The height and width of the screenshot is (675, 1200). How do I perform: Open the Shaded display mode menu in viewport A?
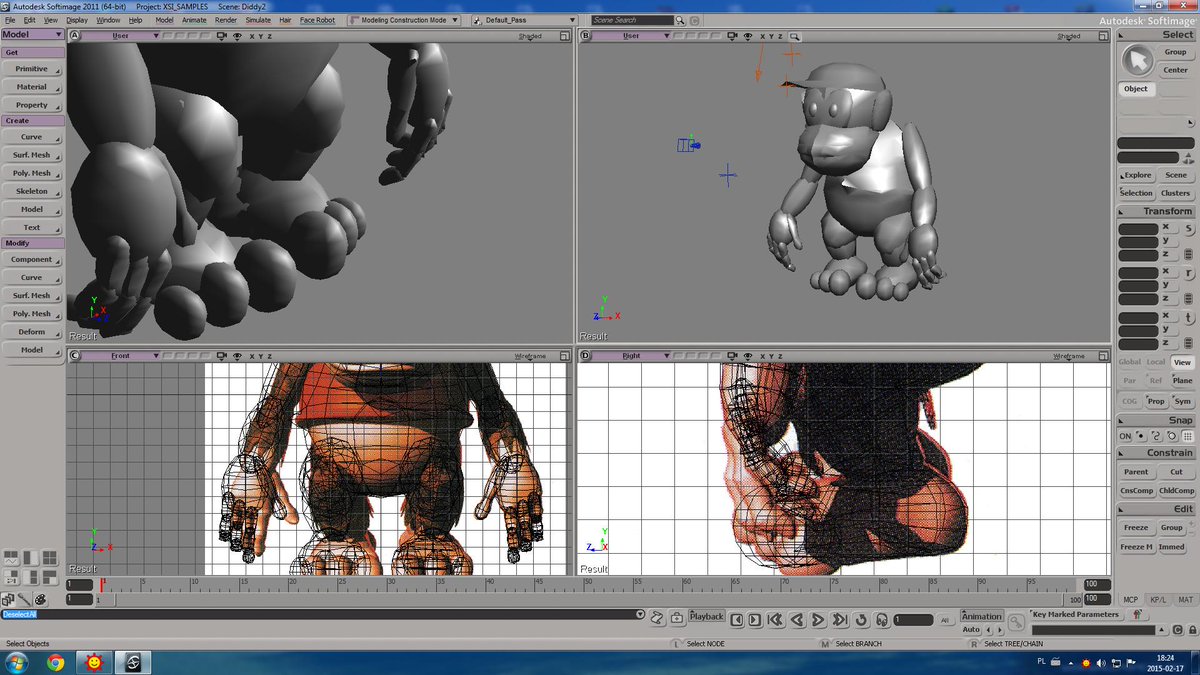530,36
